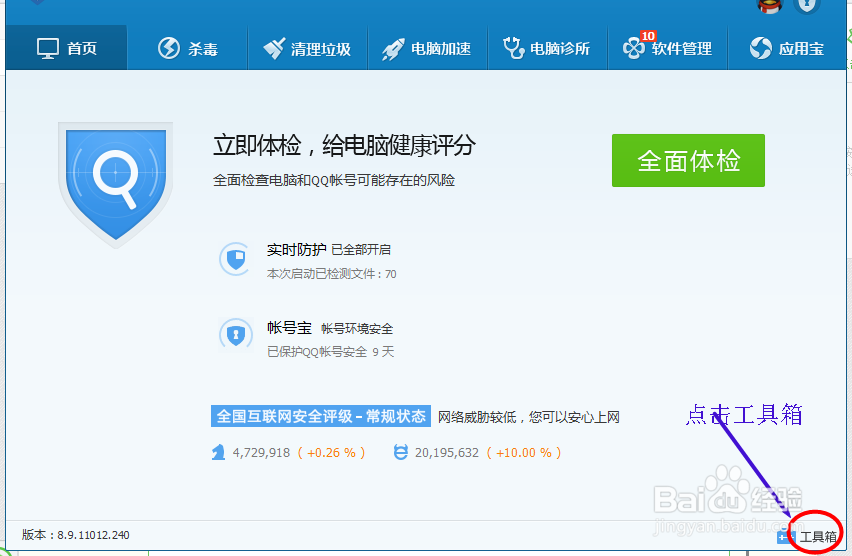Click the 已保护QQ帐号安全 9 天 text
This screenshot has height=556, width=852.
(330, 352)
